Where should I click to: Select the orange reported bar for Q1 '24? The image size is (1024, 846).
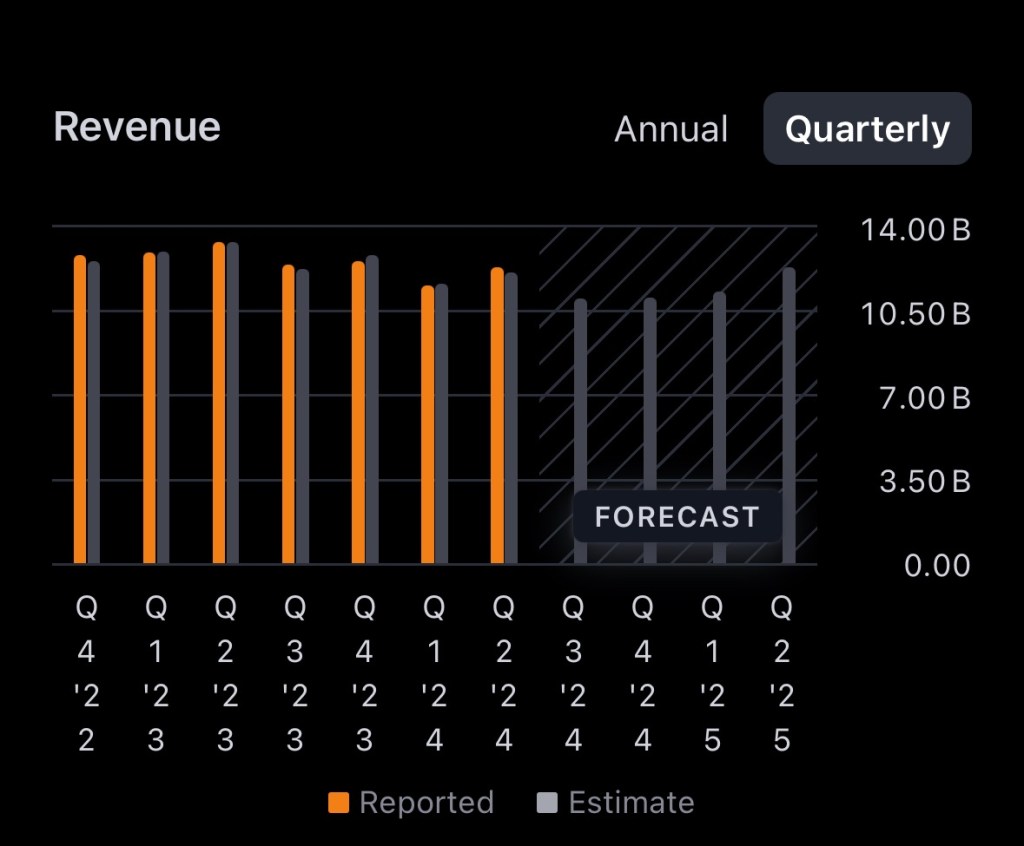point(428,425)
